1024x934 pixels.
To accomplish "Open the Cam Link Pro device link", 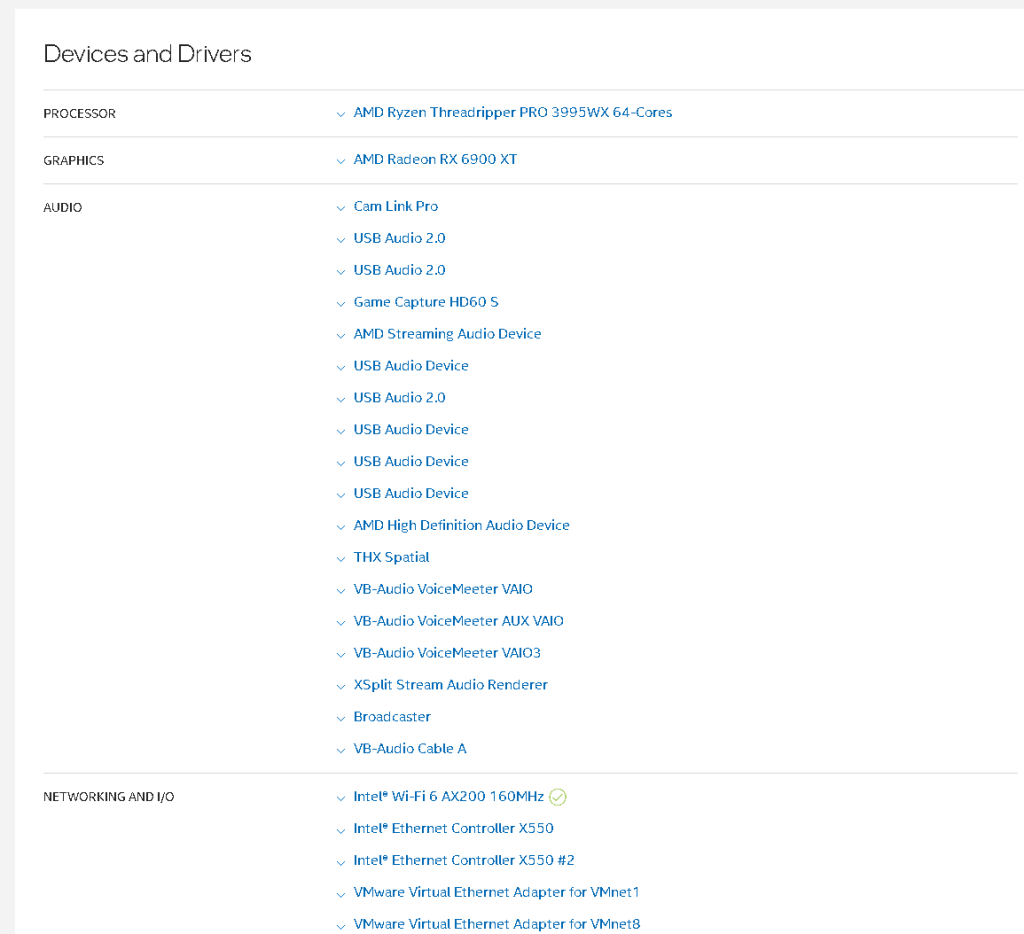I will click(x=396, y=206).
